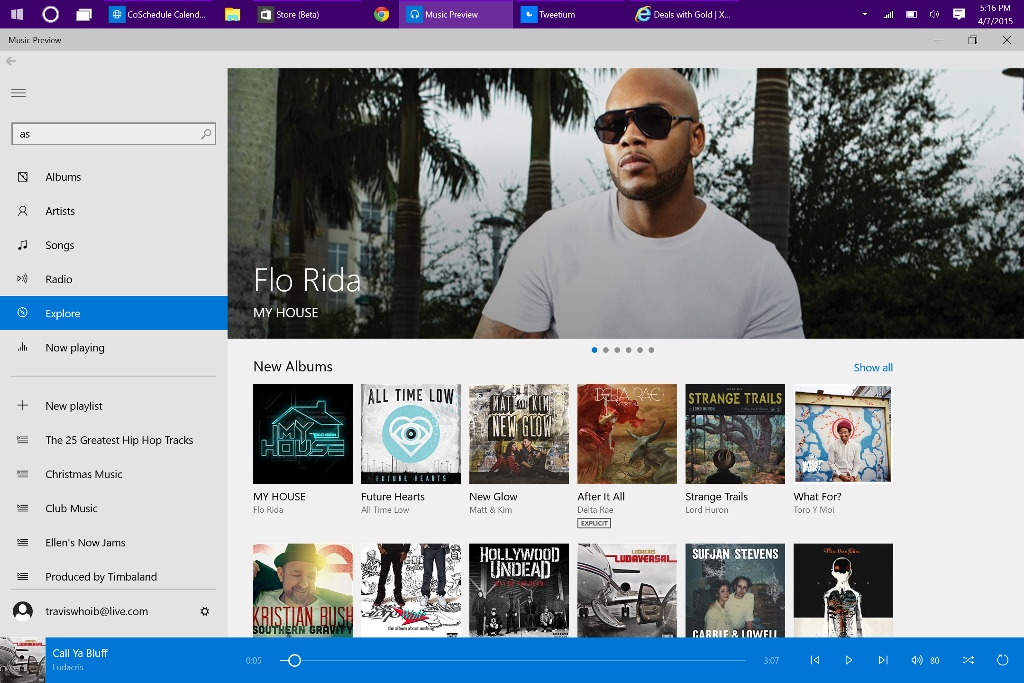Open settings via the gear icon
Image resolution: width=1024 pixels, height=683 pixels.
tap(205, 611)
